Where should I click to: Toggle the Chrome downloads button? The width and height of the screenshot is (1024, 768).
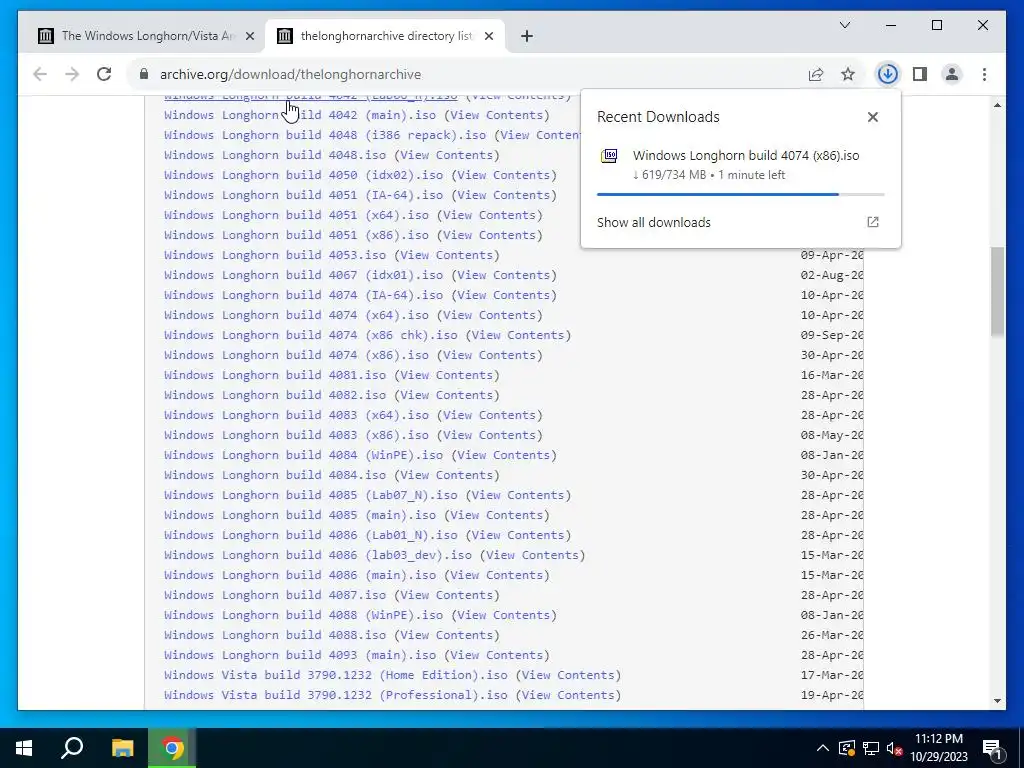tap(887, 74)
